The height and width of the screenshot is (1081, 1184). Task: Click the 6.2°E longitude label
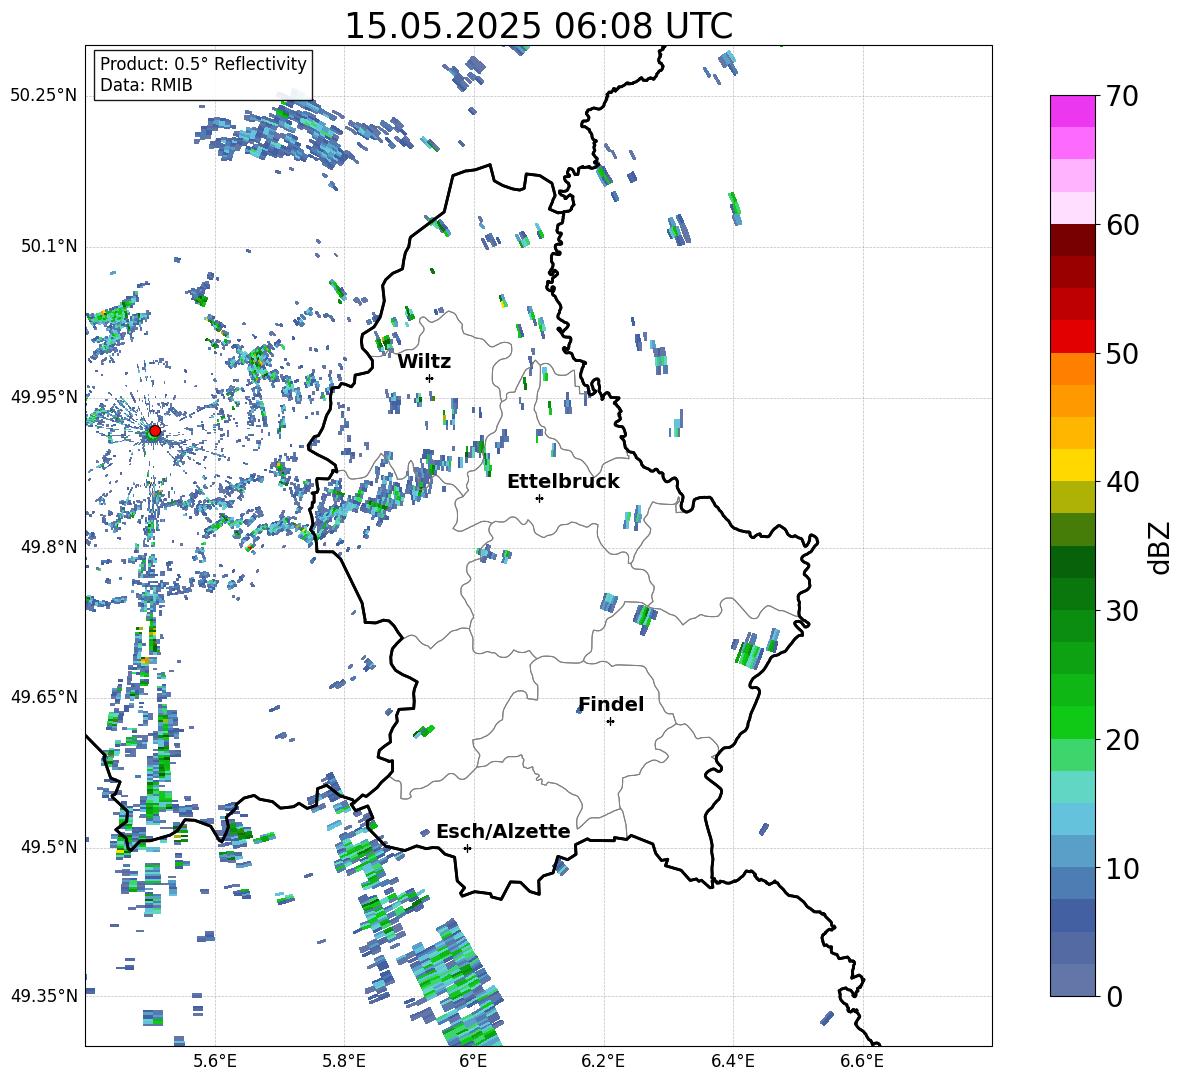pos(603,1062)
